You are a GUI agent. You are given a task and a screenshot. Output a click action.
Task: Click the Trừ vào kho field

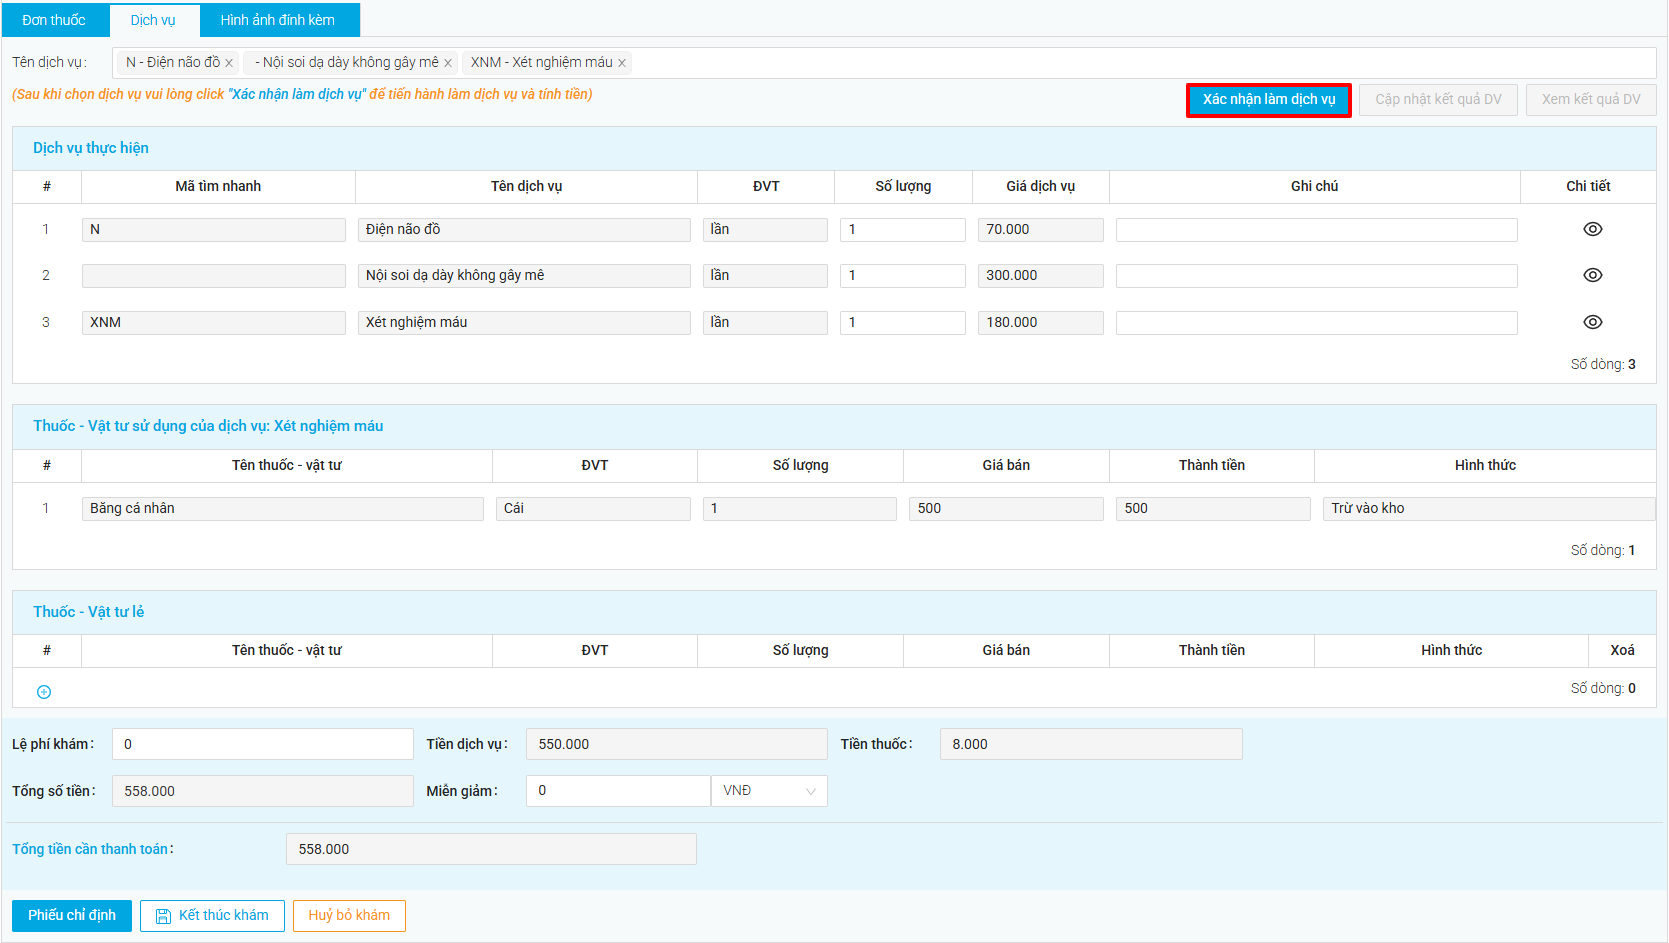coord(1489,509)
